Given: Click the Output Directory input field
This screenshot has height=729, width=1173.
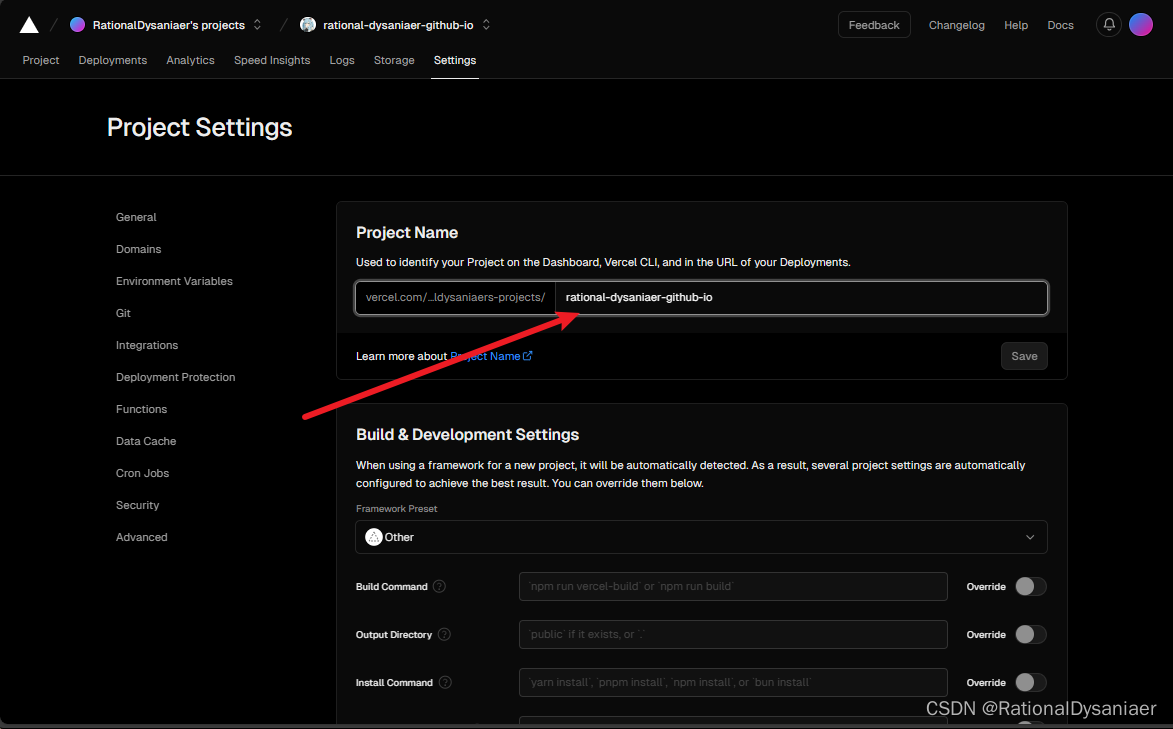Looking at the screenshot, I should (733, 635).
